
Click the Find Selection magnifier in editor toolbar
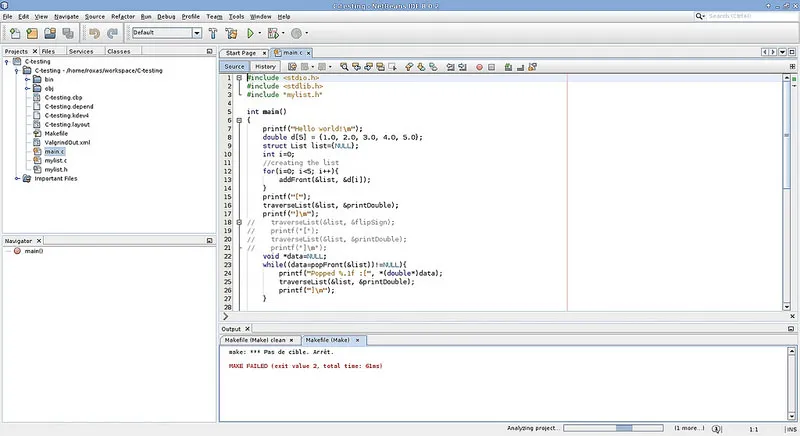(345, 67)
